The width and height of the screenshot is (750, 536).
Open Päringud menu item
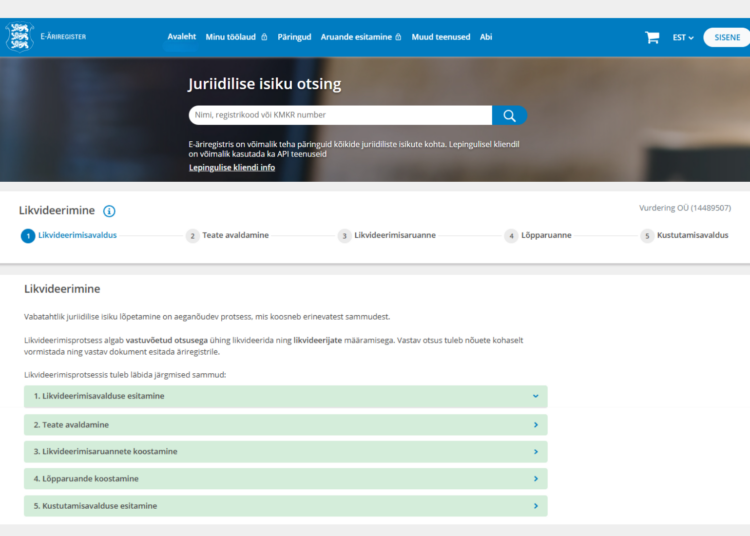[x=294, y=37]
